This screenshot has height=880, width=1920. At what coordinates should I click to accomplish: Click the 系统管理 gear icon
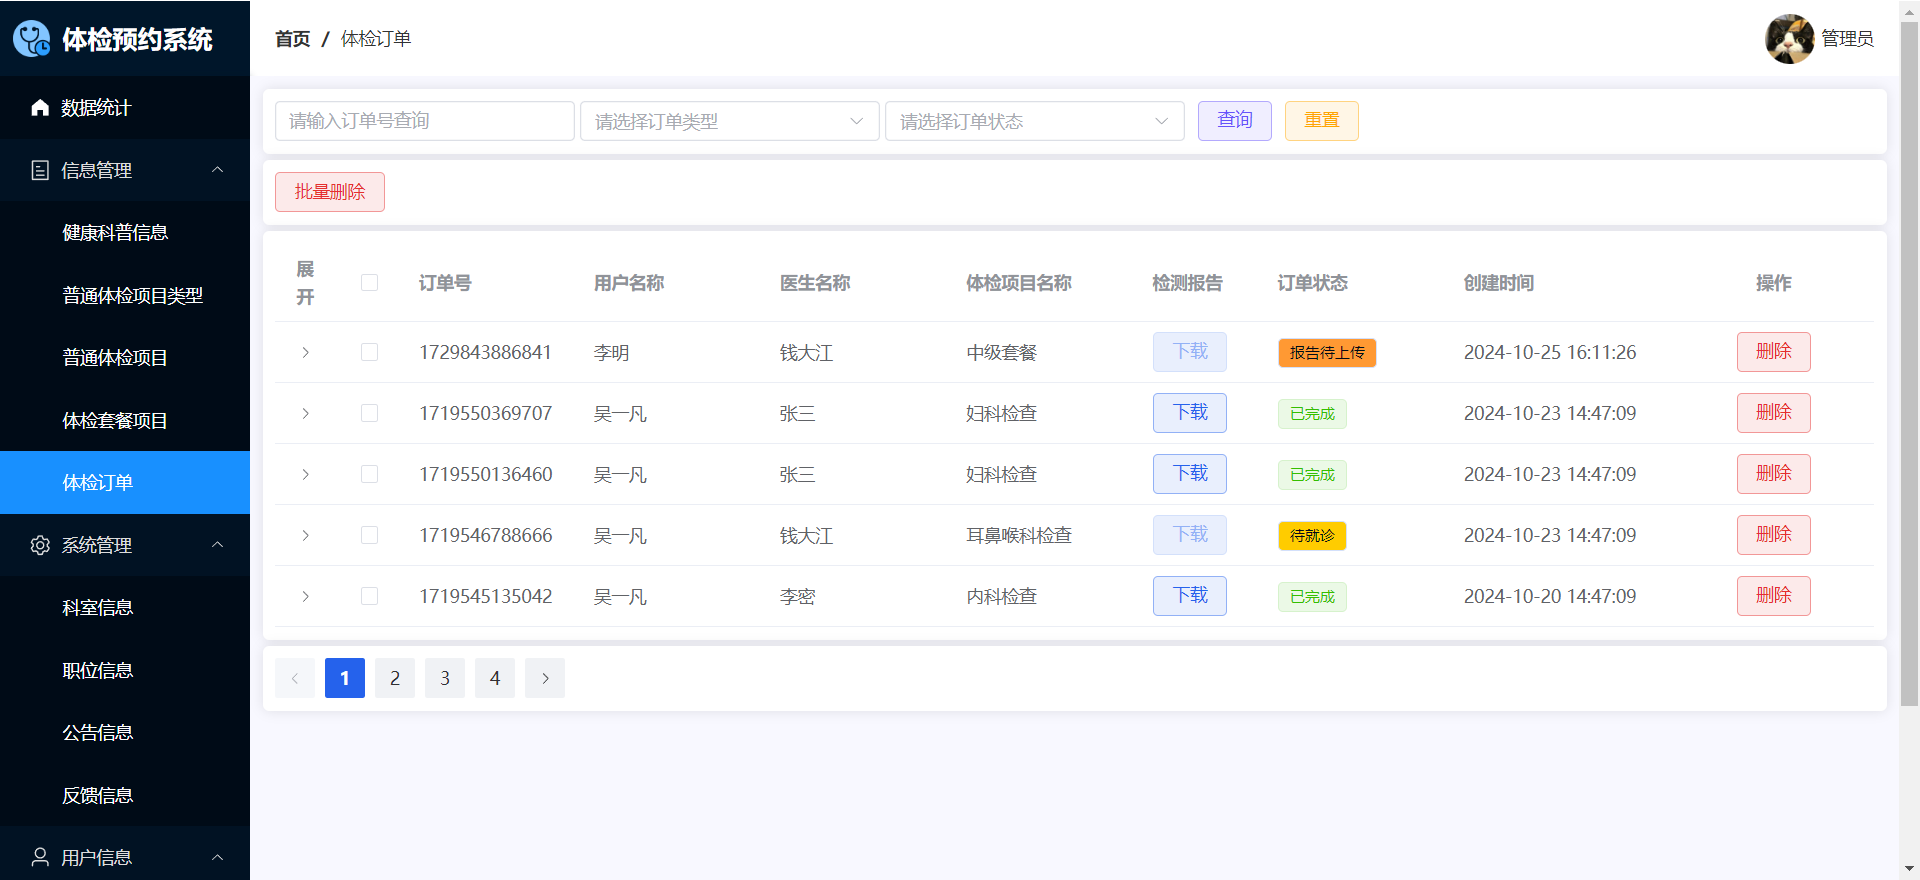40,546
